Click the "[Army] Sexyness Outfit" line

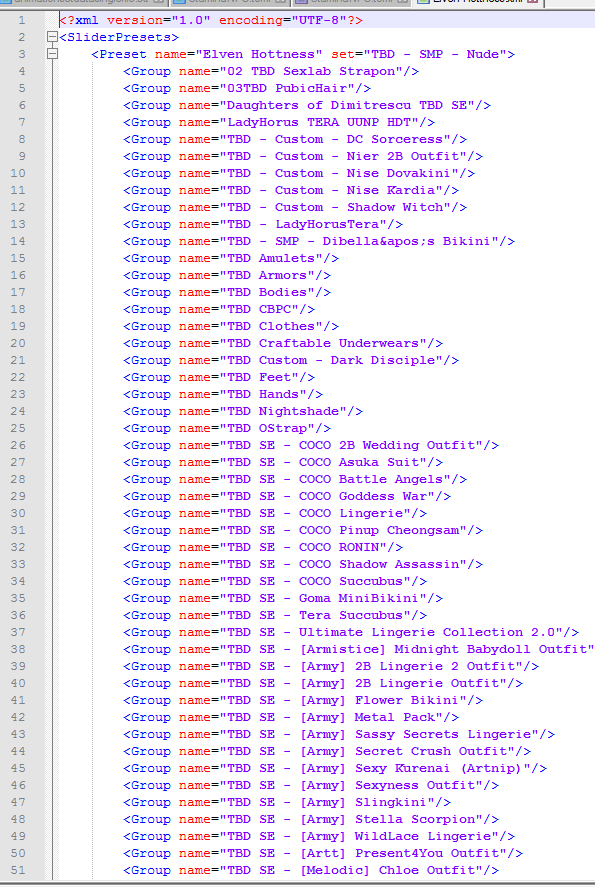311,784
